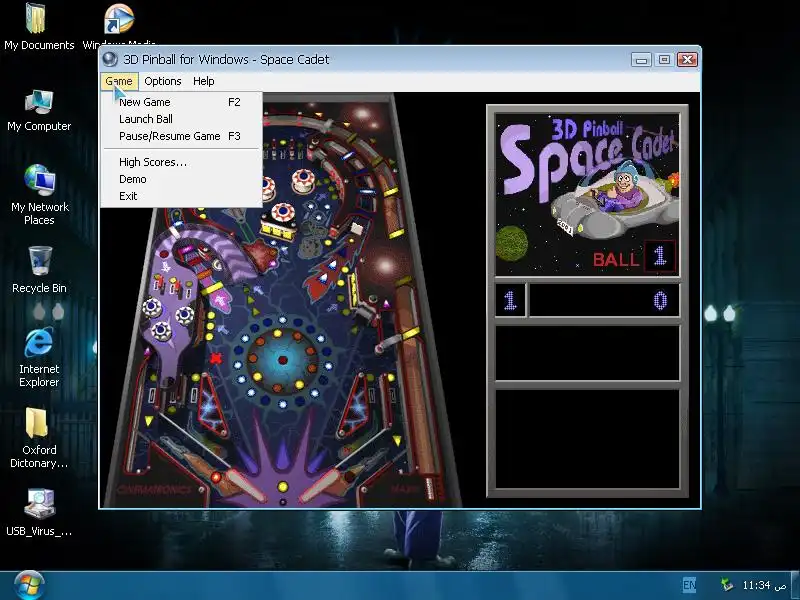
Task: Close the 3D Pinball window
Action: [687, 60]
